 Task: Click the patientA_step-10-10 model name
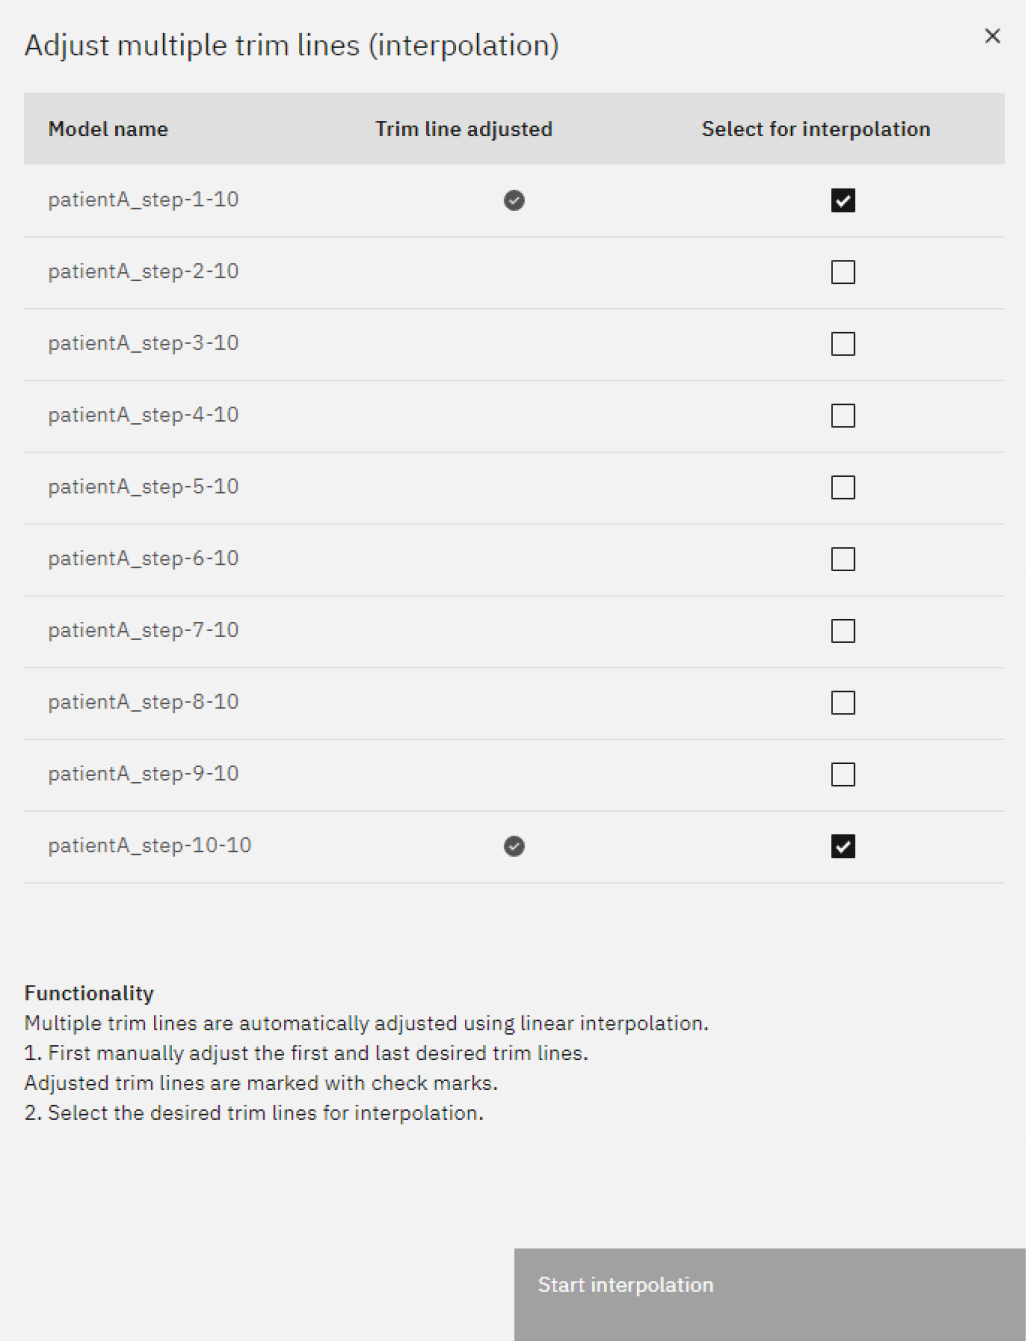click(x=150, y=846)
